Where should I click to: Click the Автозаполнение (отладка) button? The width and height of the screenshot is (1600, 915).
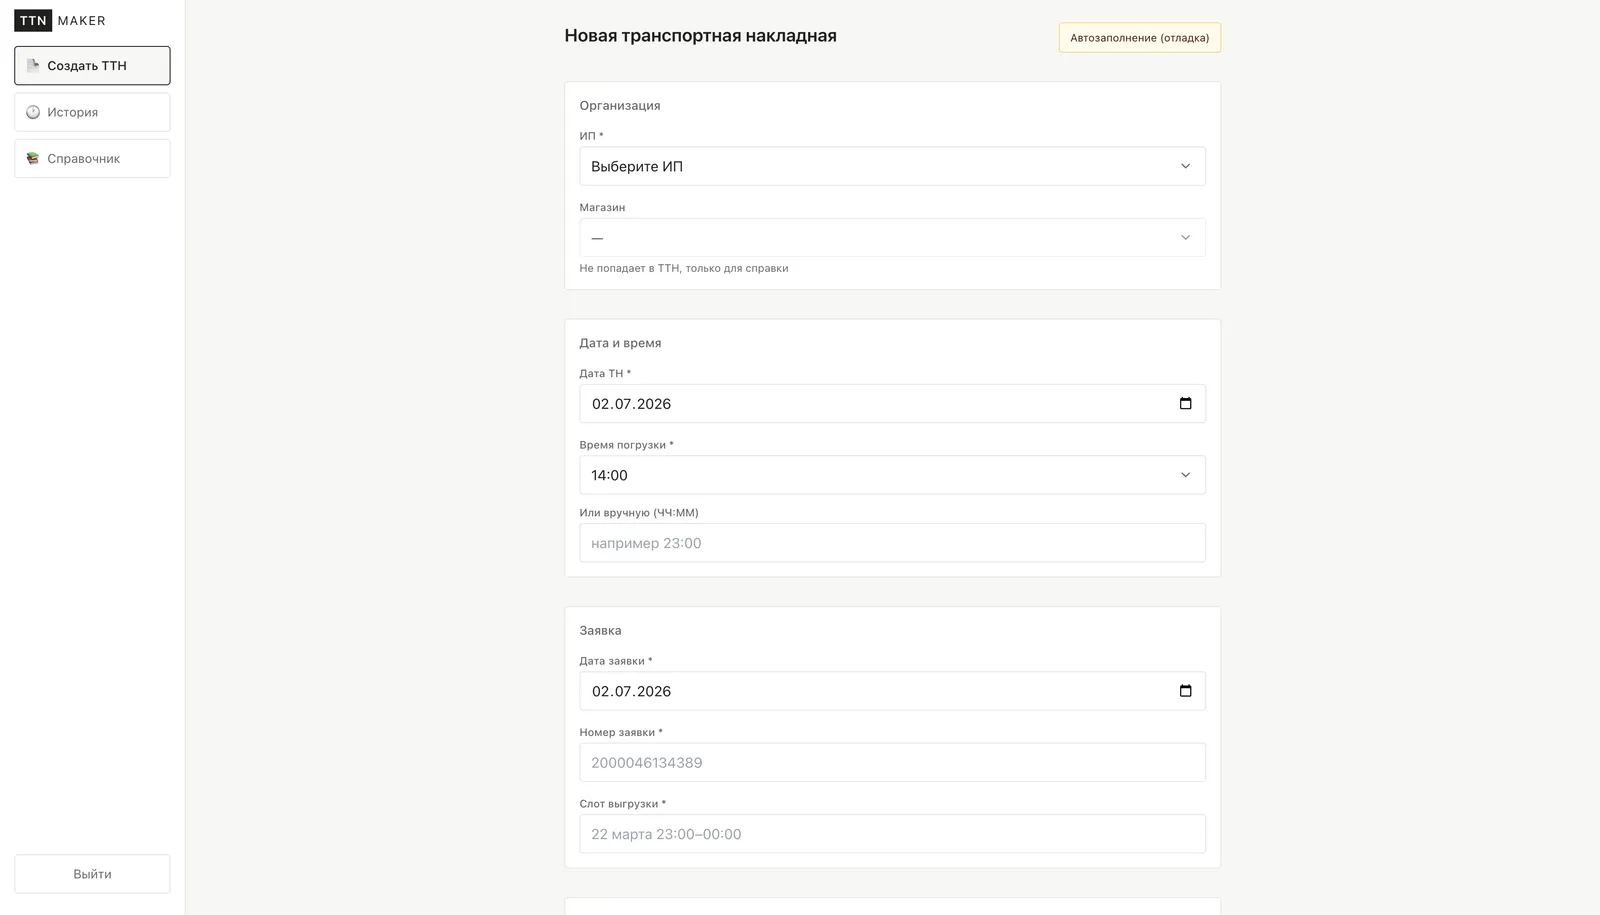point(1140,38)
